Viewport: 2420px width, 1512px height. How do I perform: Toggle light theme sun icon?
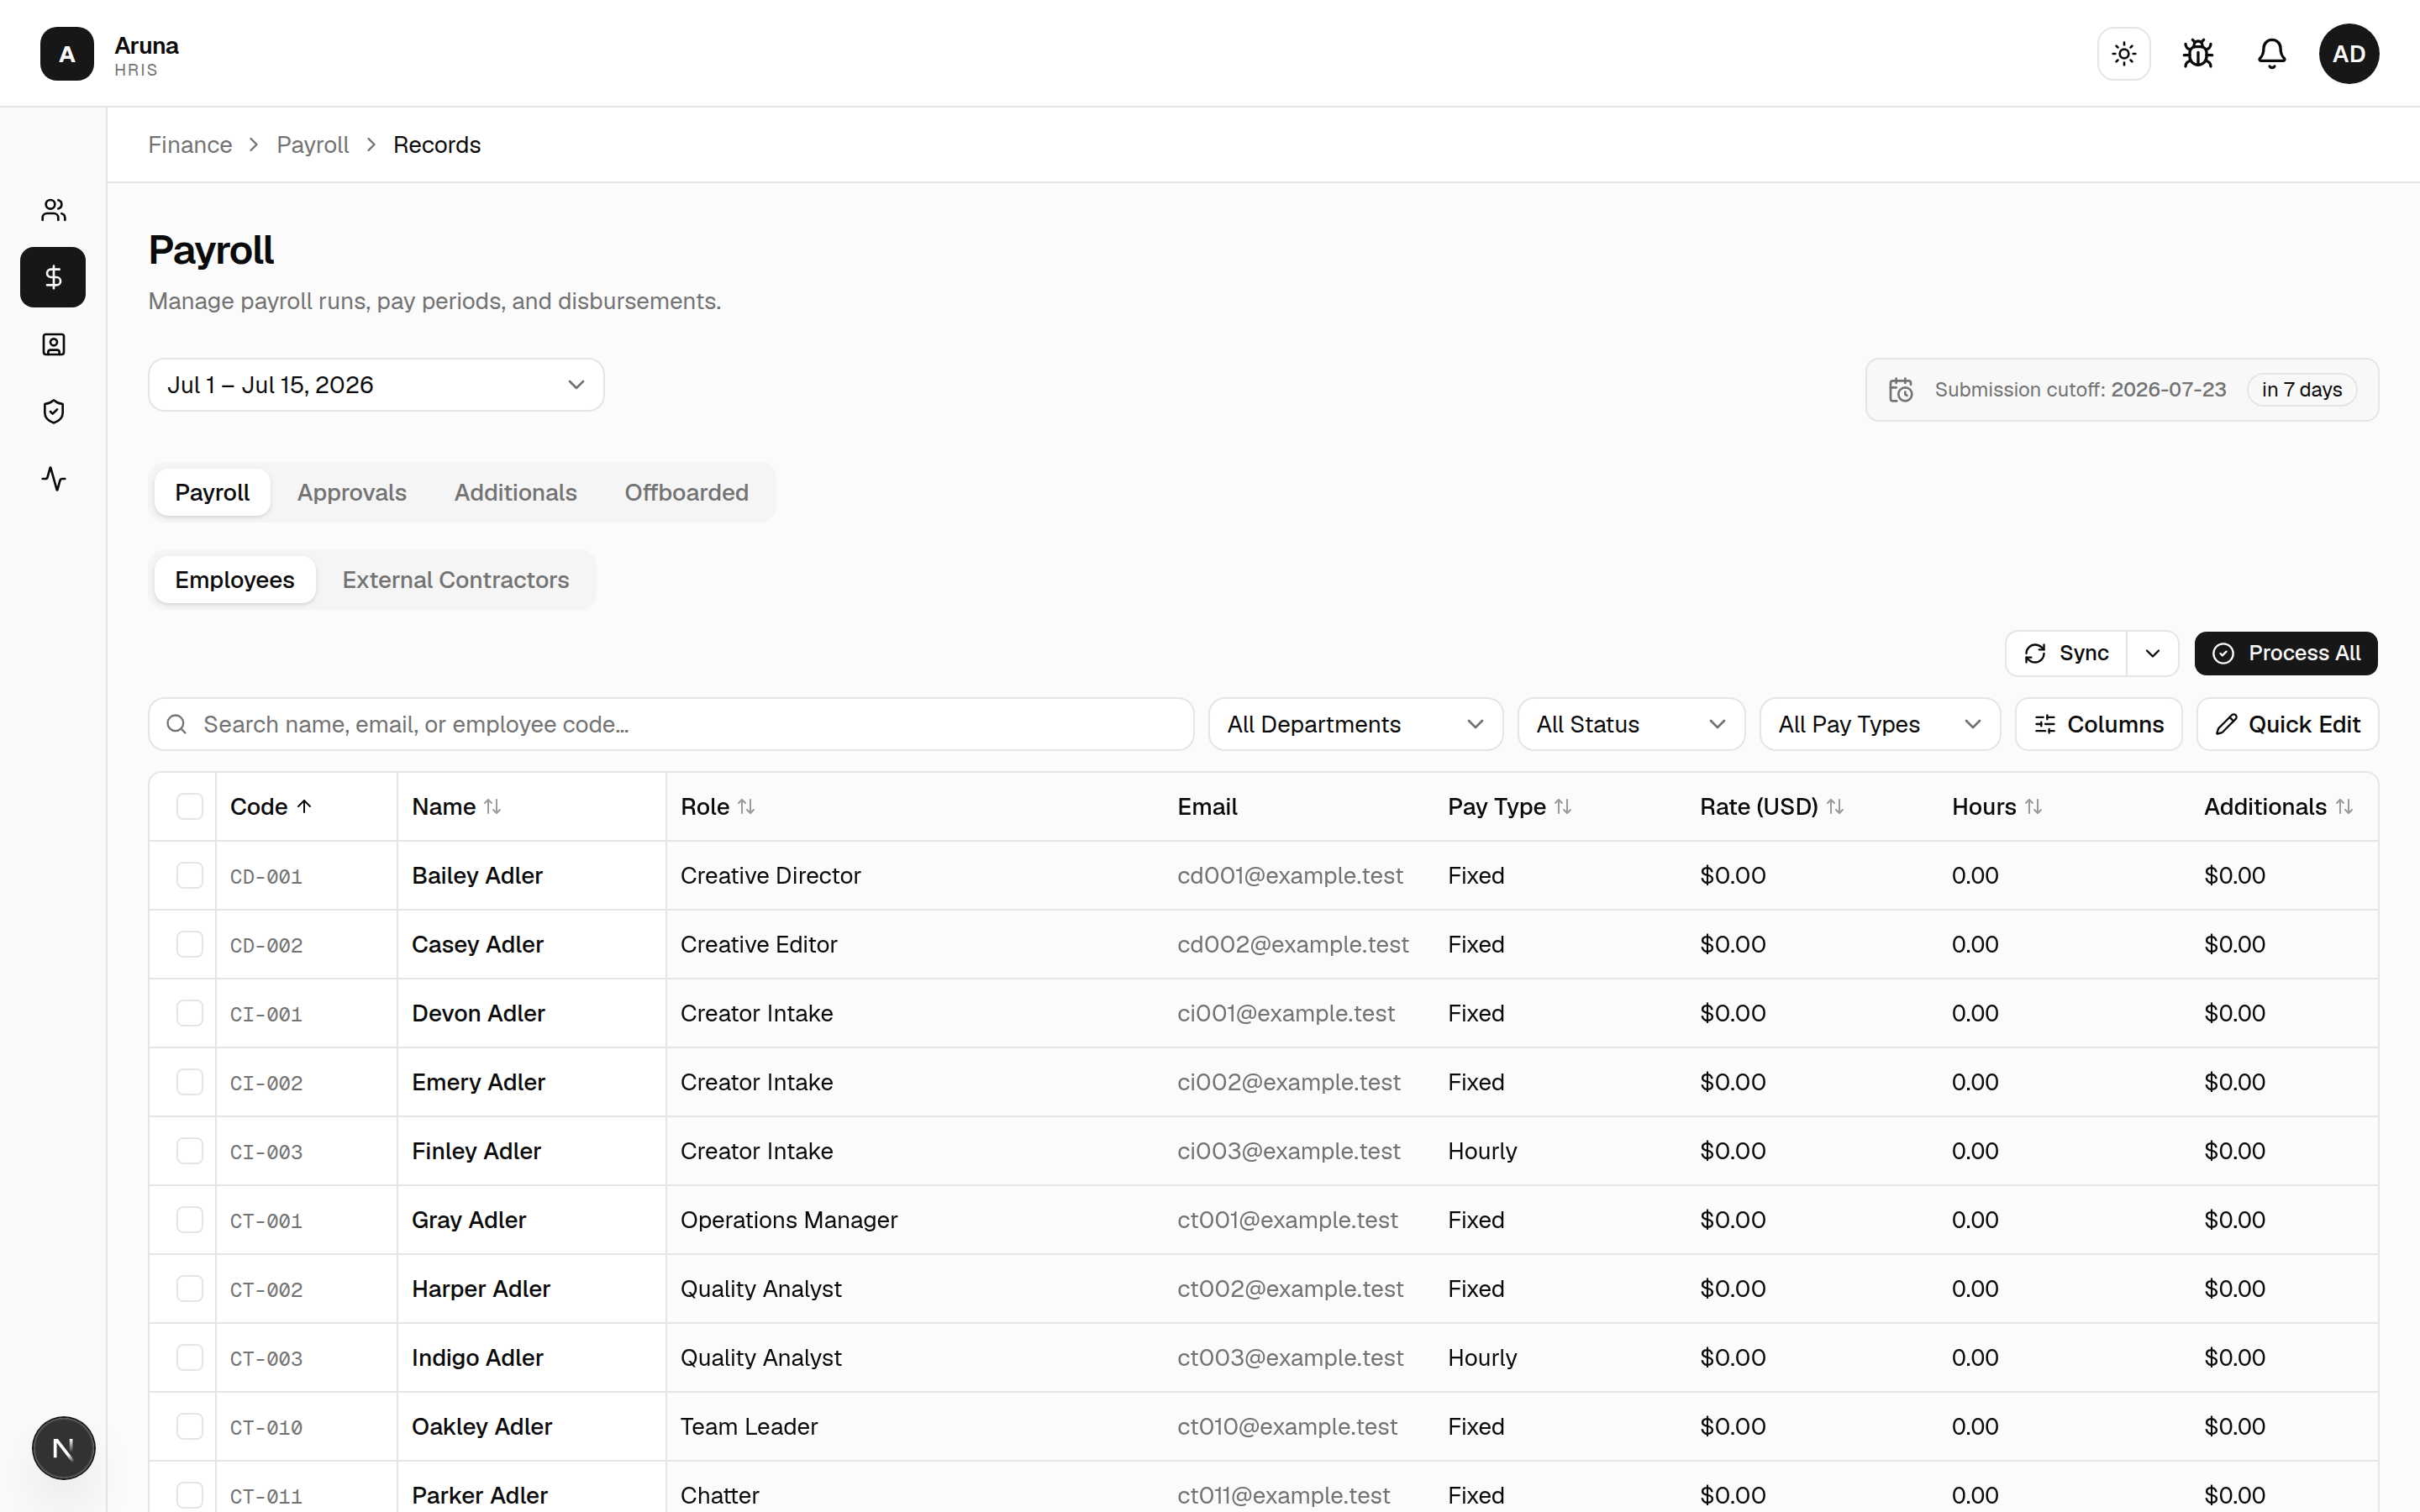[2124, 54]
